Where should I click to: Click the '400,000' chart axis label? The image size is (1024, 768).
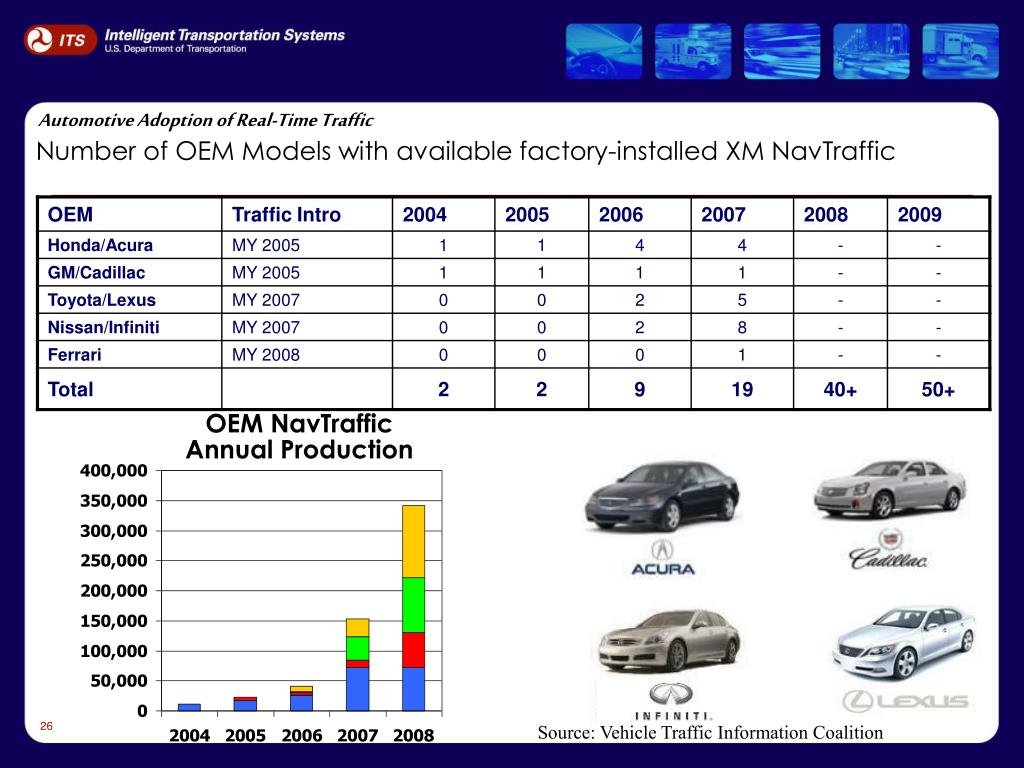[x=114, y=471]
